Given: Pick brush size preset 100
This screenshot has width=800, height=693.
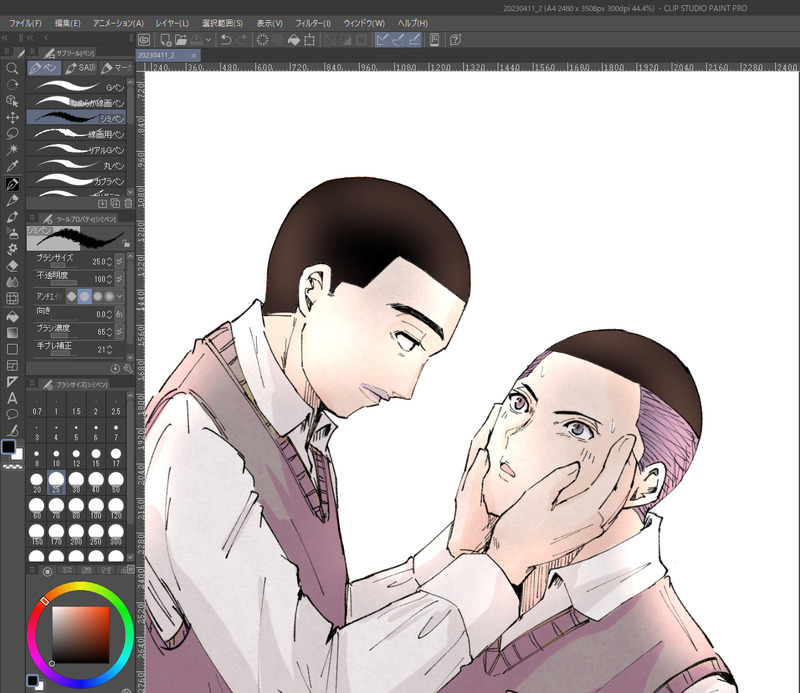Looking at the screenshot, I should coord(96,509).
